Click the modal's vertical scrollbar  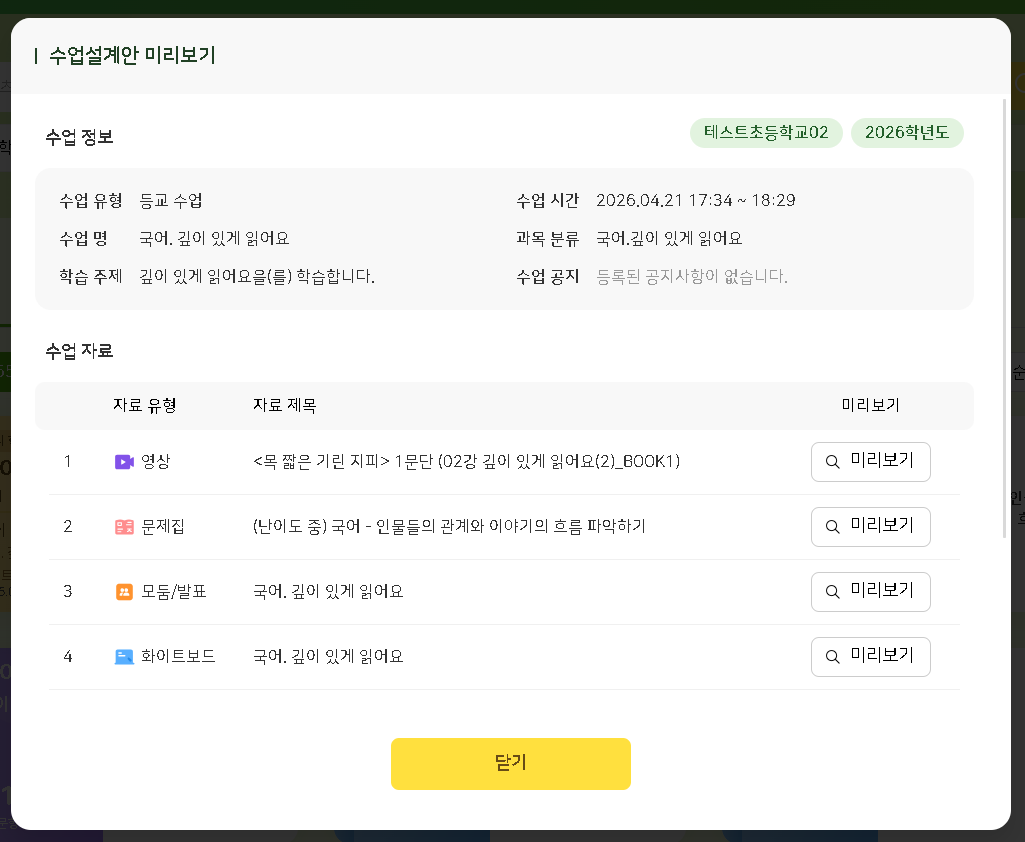point(1005,318)
